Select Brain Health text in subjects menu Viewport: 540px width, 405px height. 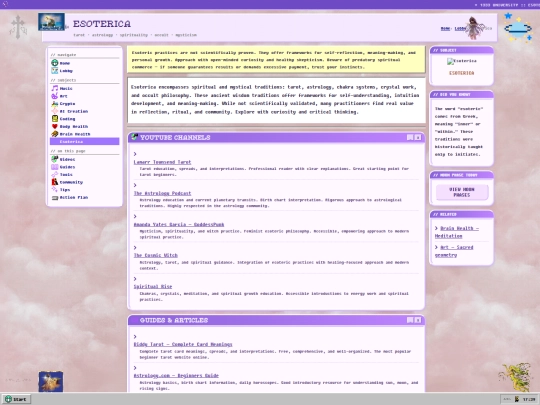click(x=75, y=134)
